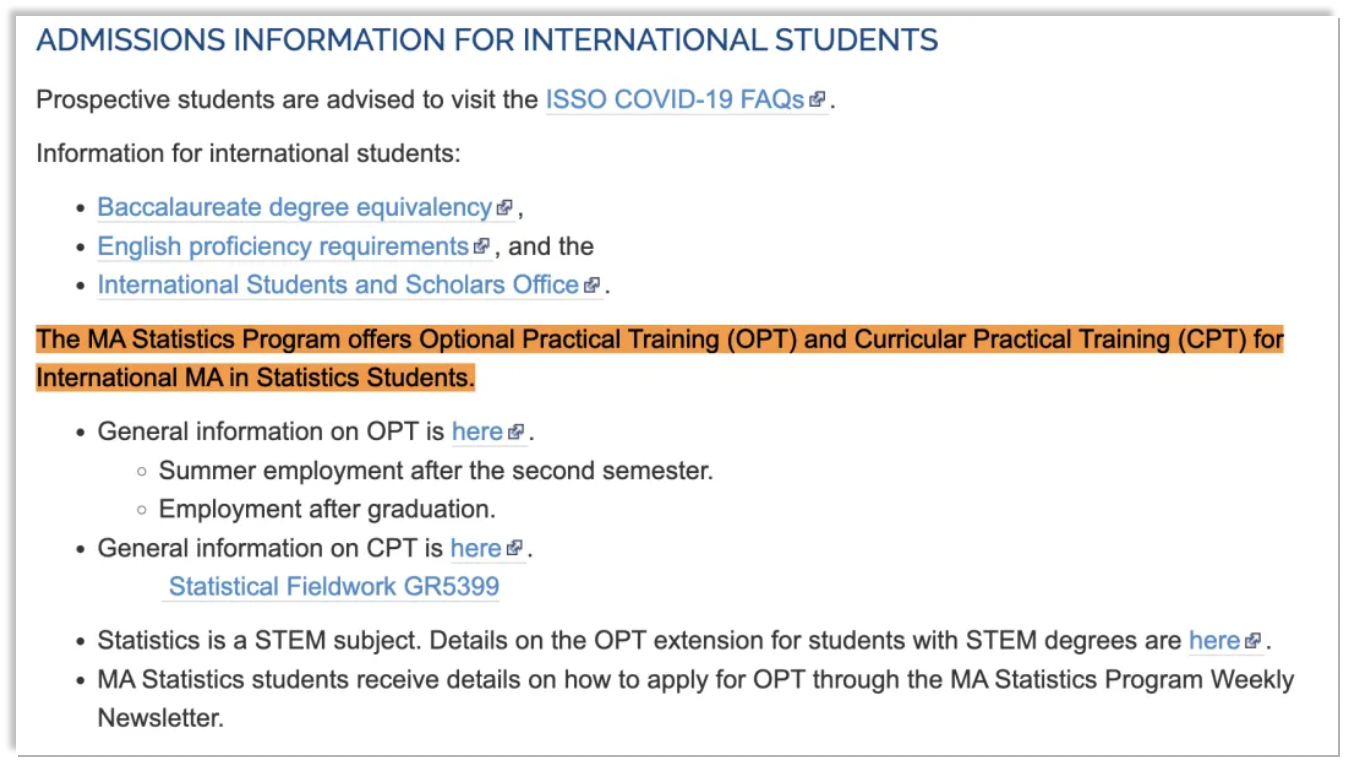Open English proficiency requirements link
Viewport: 1352px width, 766px height.
tap(283, 247)
